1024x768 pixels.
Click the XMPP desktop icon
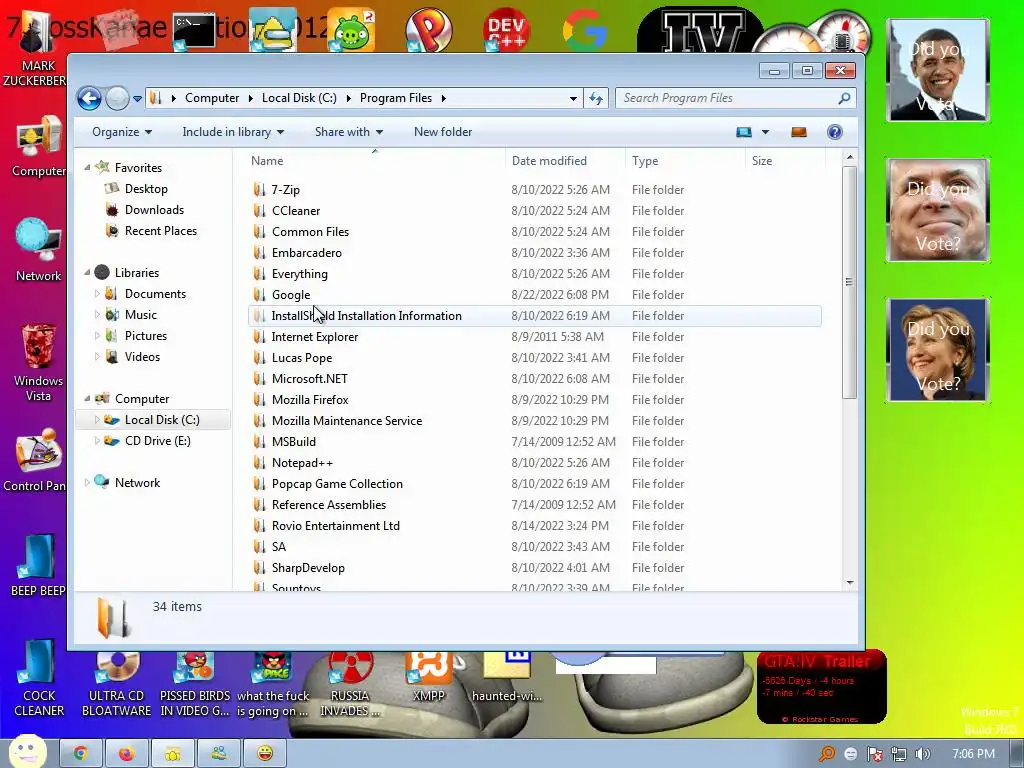click(428, 678)
